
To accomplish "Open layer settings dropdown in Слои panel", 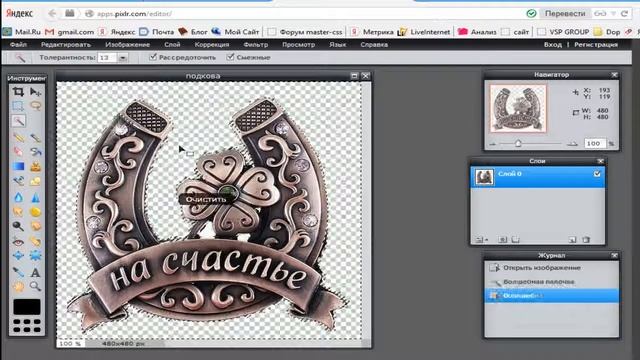I will [x=482, y=240].
